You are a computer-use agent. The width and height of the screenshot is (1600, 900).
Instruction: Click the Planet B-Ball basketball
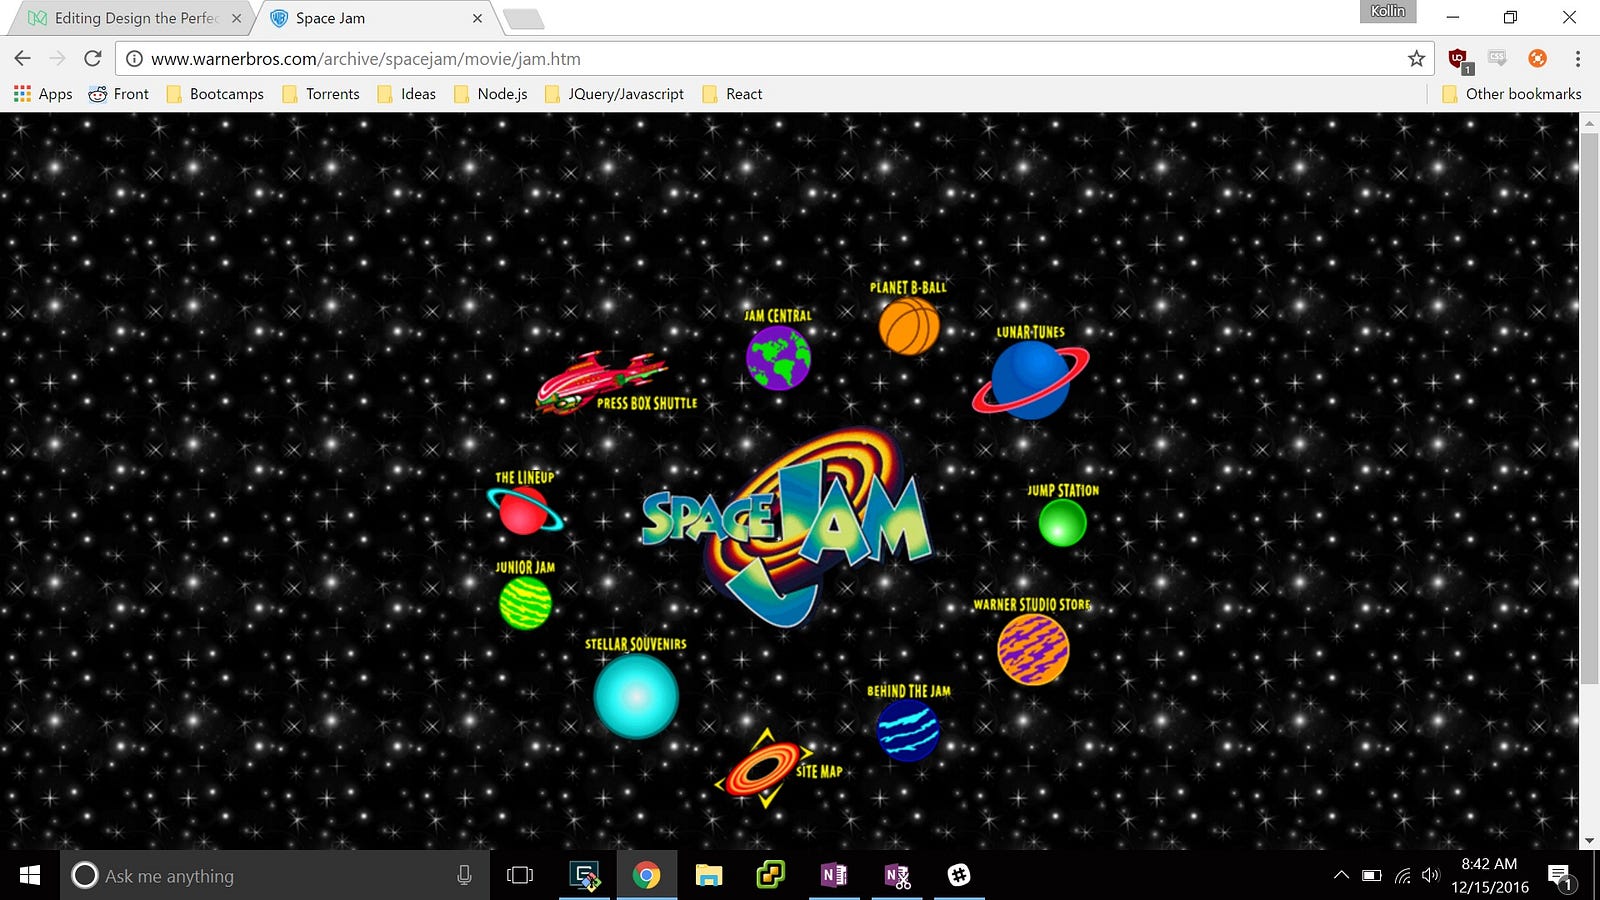click(x=909, y=326)
